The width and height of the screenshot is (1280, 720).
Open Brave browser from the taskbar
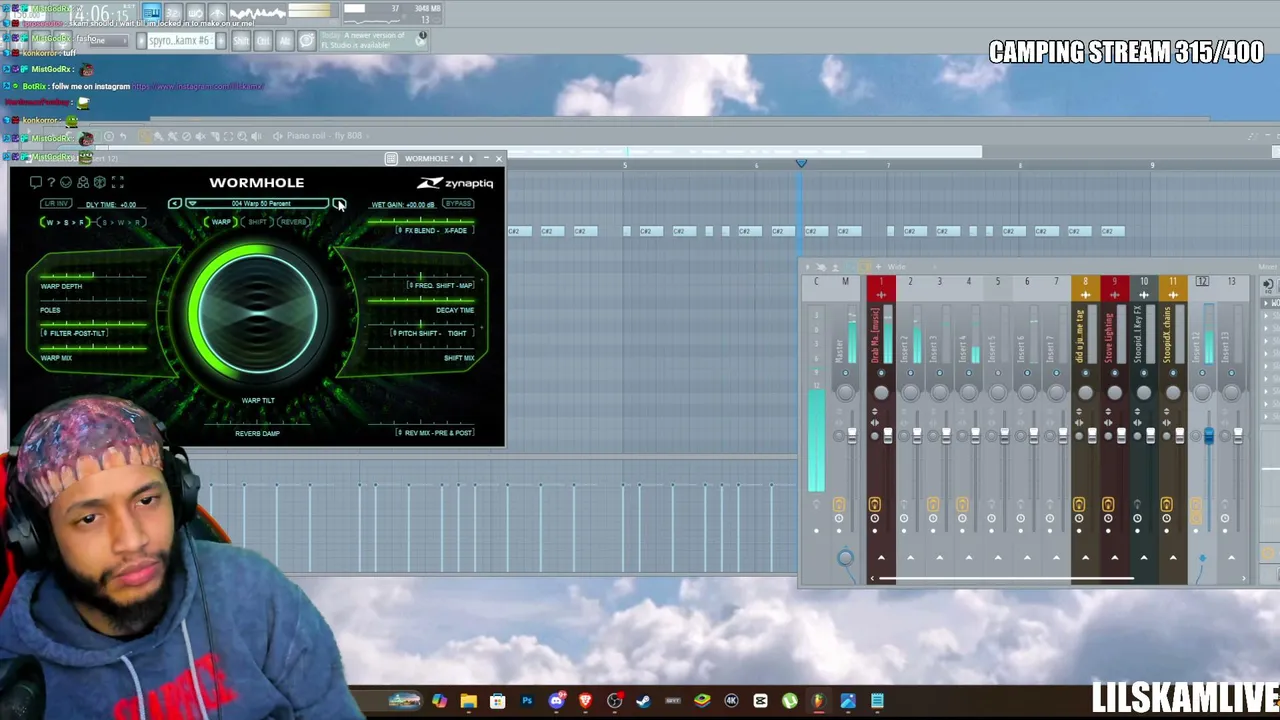click(585, 701)
